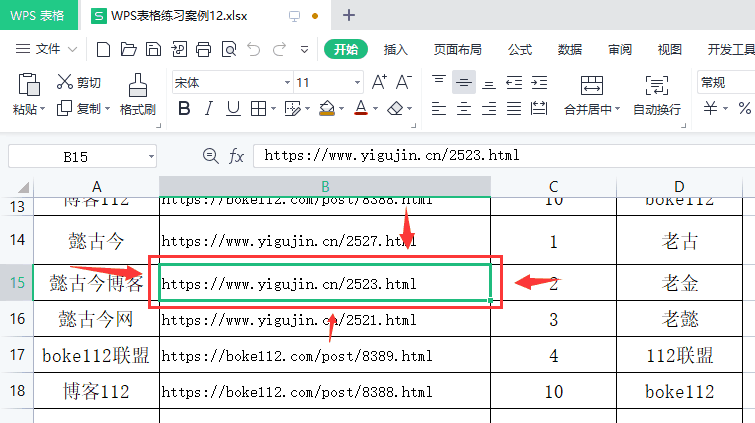The image size is (755, 423).
Task: Open print preview icon
Action: 229,49
